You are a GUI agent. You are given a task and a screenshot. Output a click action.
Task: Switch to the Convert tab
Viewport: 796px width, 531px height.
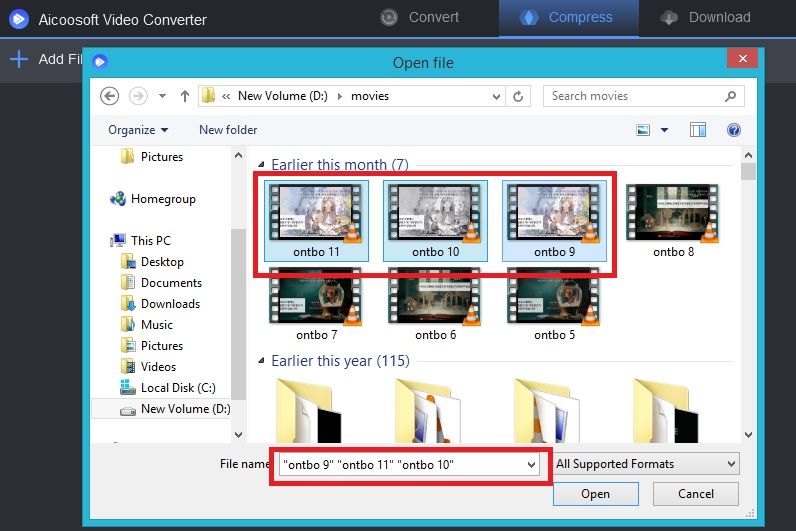point(420,17)
